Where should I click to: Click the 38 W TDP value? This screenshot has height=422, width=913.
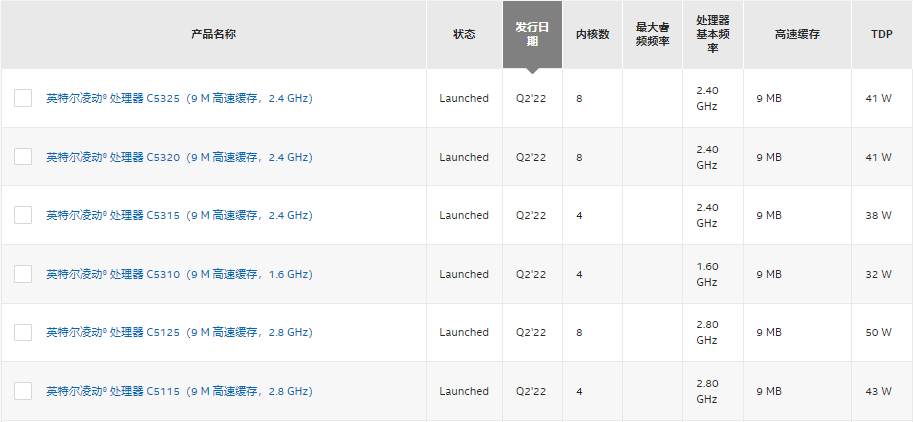pos(879,215)
